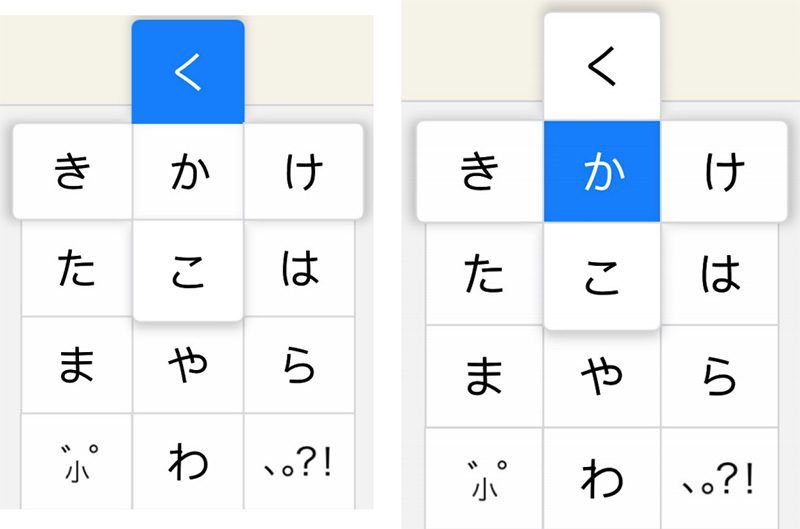Image resolution: width=800 pixels, height=529 pixels.
Task: Tap dakuten small-kana modifier key, left keyboard
Action: click(77, 462)
